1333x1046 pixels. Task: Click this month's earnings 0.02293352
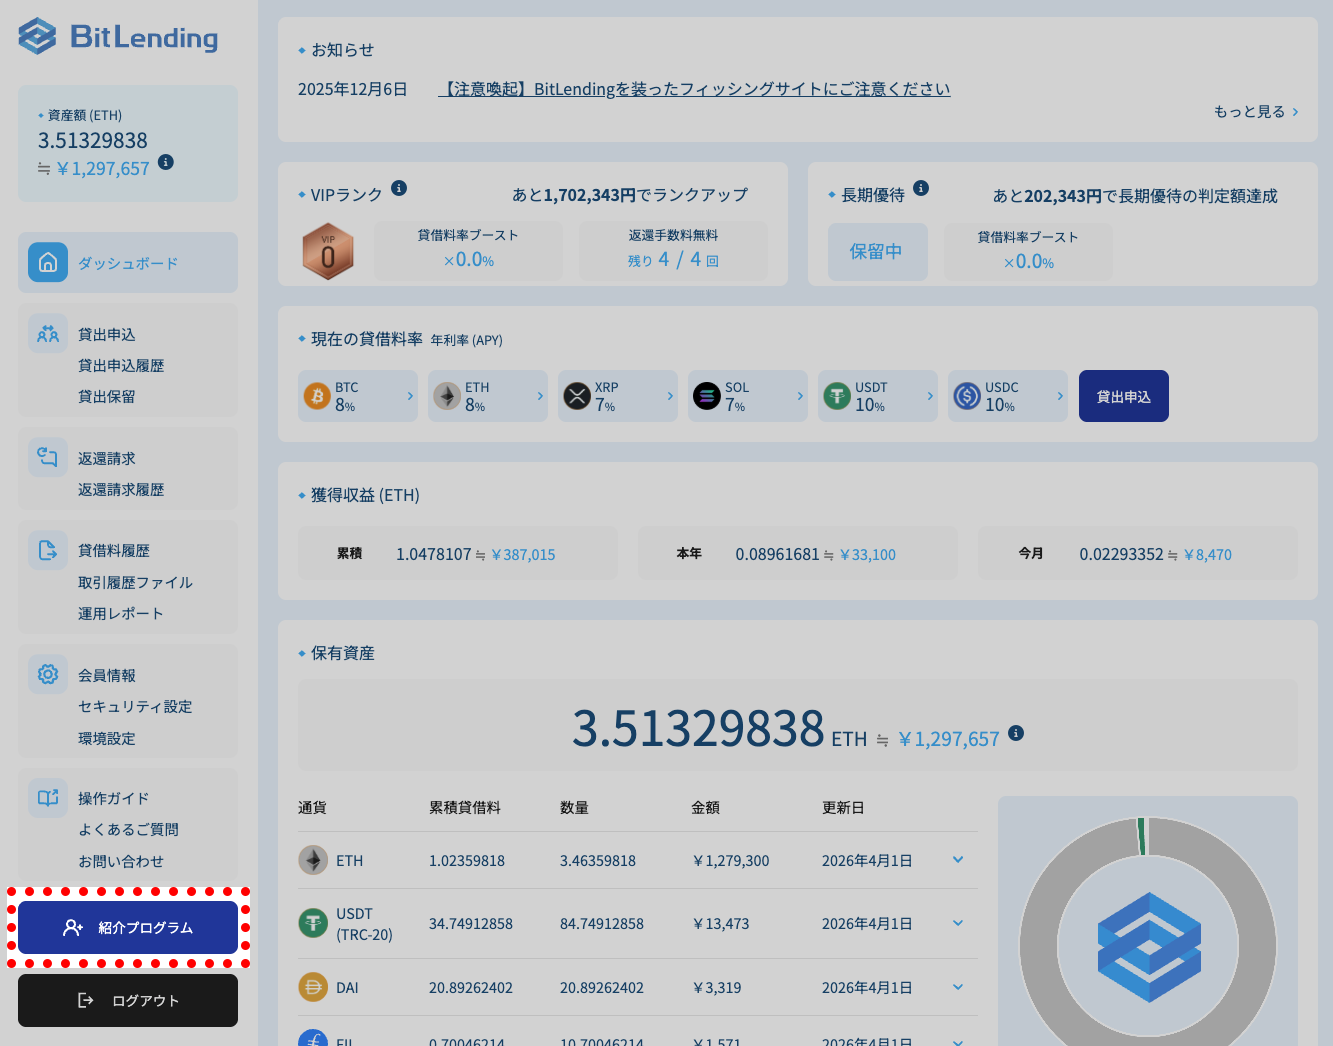tap(1121, 554)
